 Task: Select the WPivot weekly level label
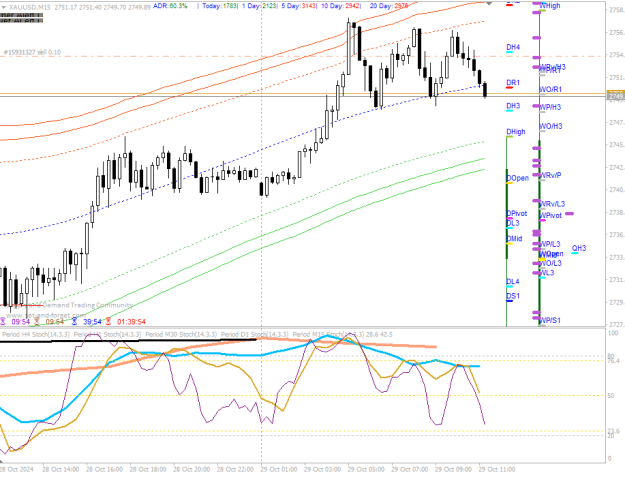click(550, 216)
